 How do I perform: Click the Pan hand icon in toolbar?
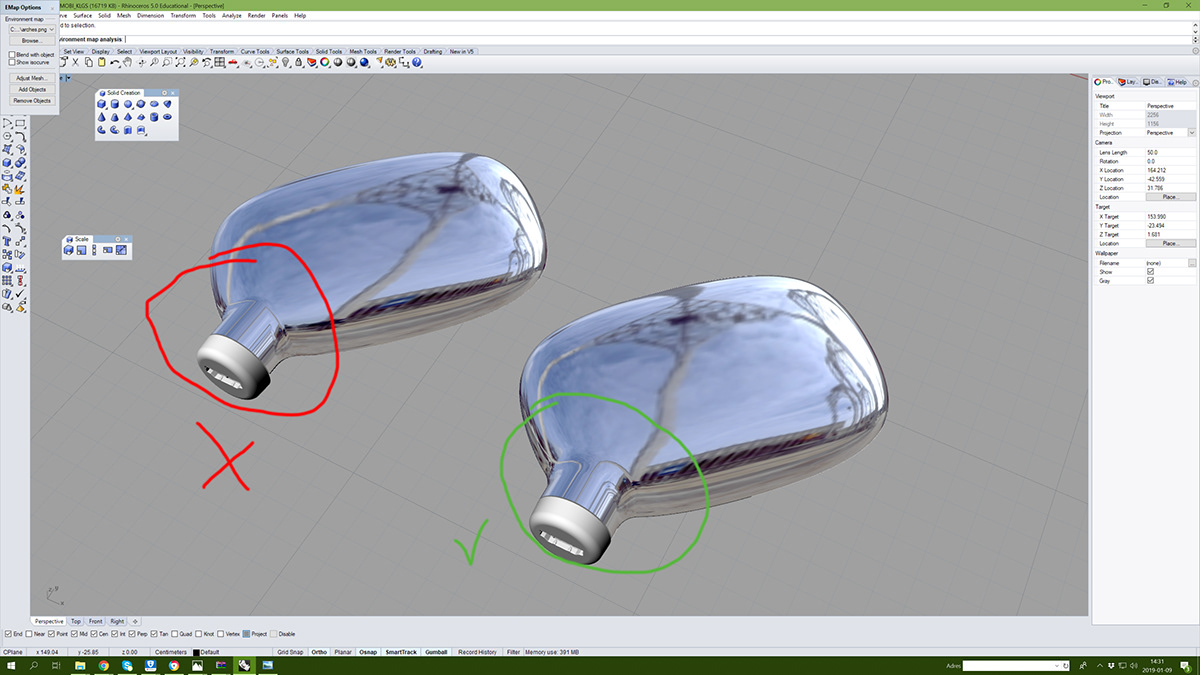click(x=129, y=62)
